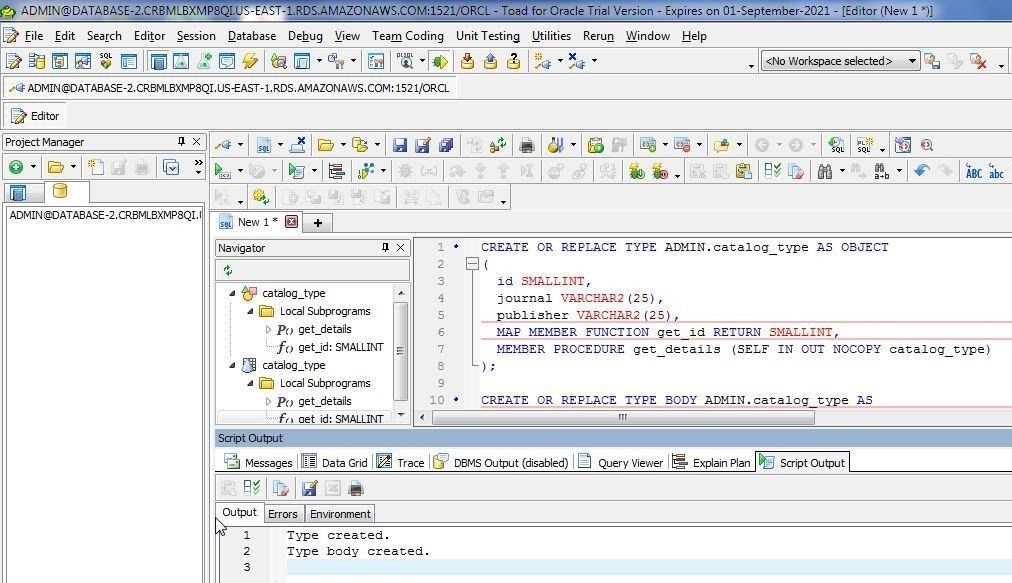1012x583 pixels.
Task: Click the Navigator vertical scrollbar down arrow
Action: tap(401, 415)
